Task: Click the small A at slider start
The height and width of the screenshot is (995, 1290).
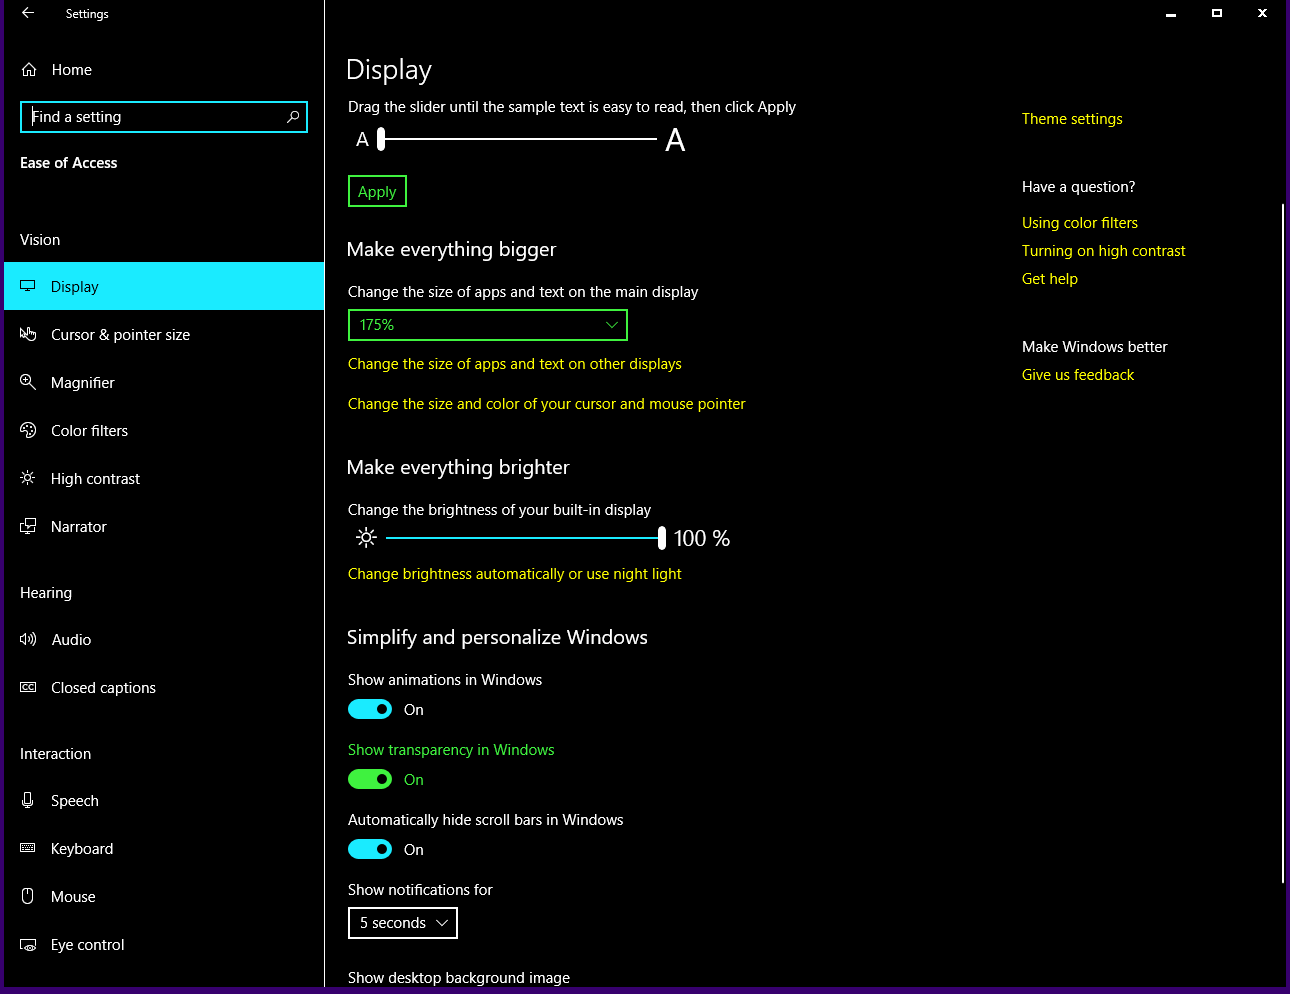Action: (362, 140)
